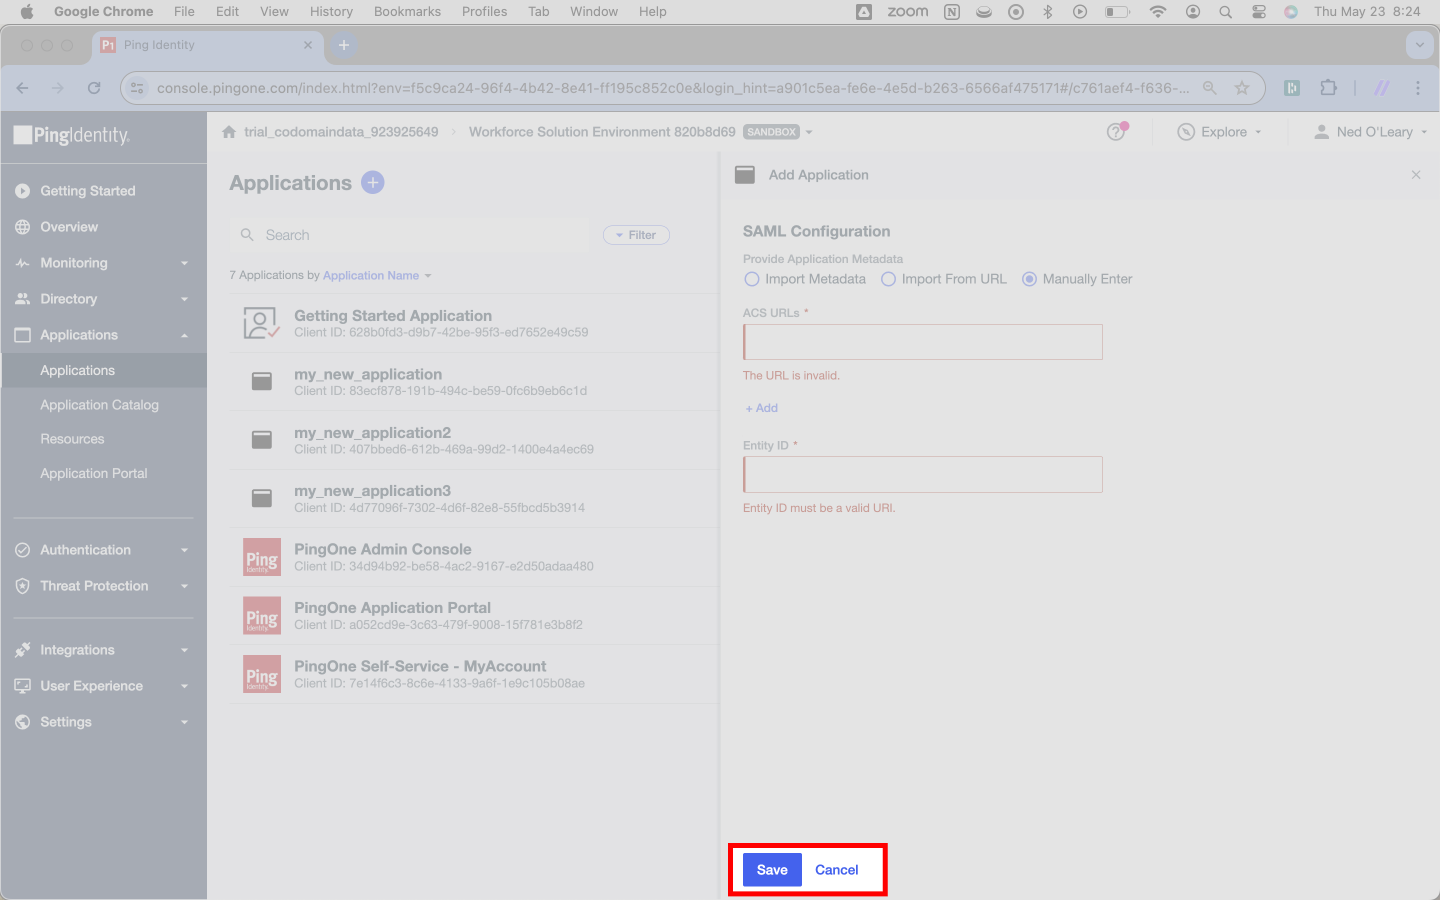The height and width of the screenshot is (900, 1440).
Task: Choose the Manually Enter radio button
Action: [x=1029, y=279]
